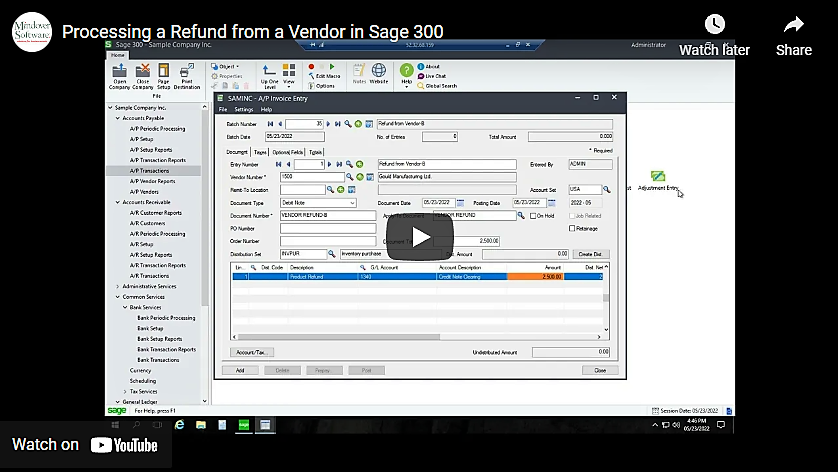Open Account Set finder magnifier
This screenshot has width=838, height=472.
tap(607, 190)
